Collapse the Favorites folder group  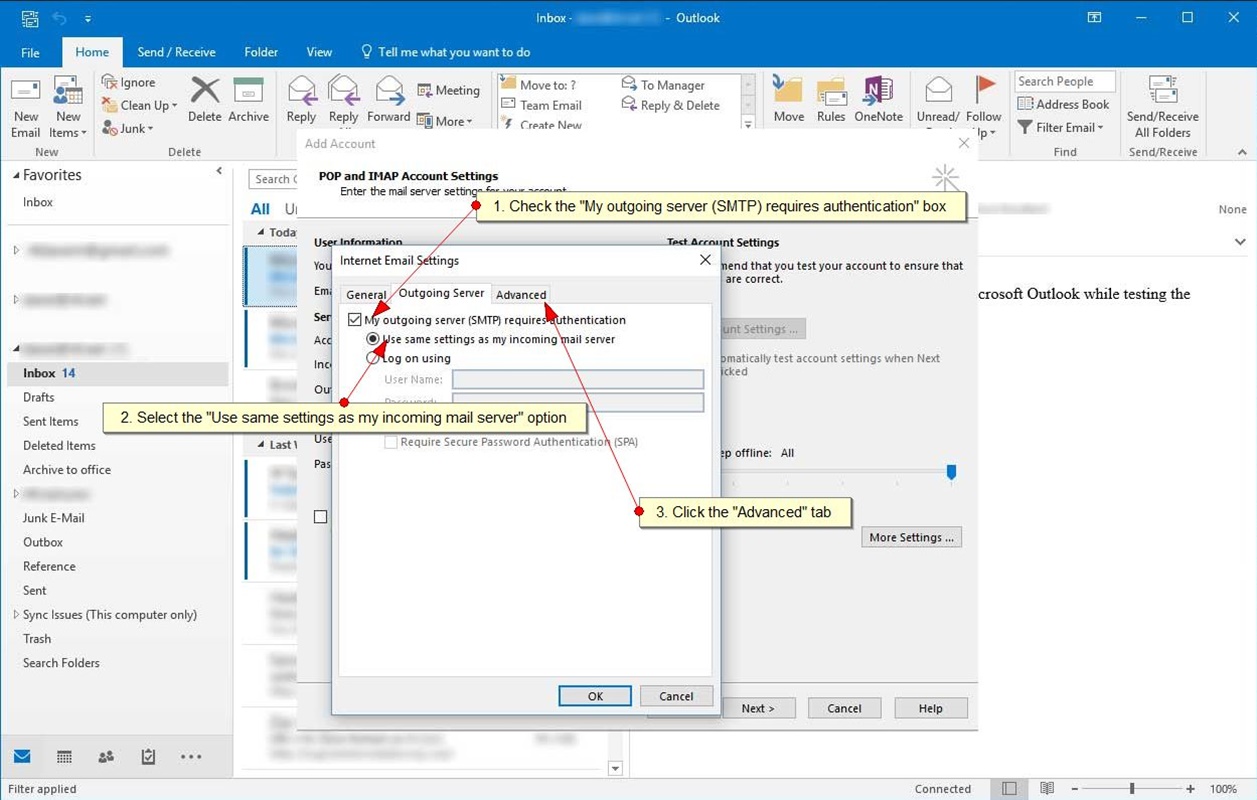[16, 175]
